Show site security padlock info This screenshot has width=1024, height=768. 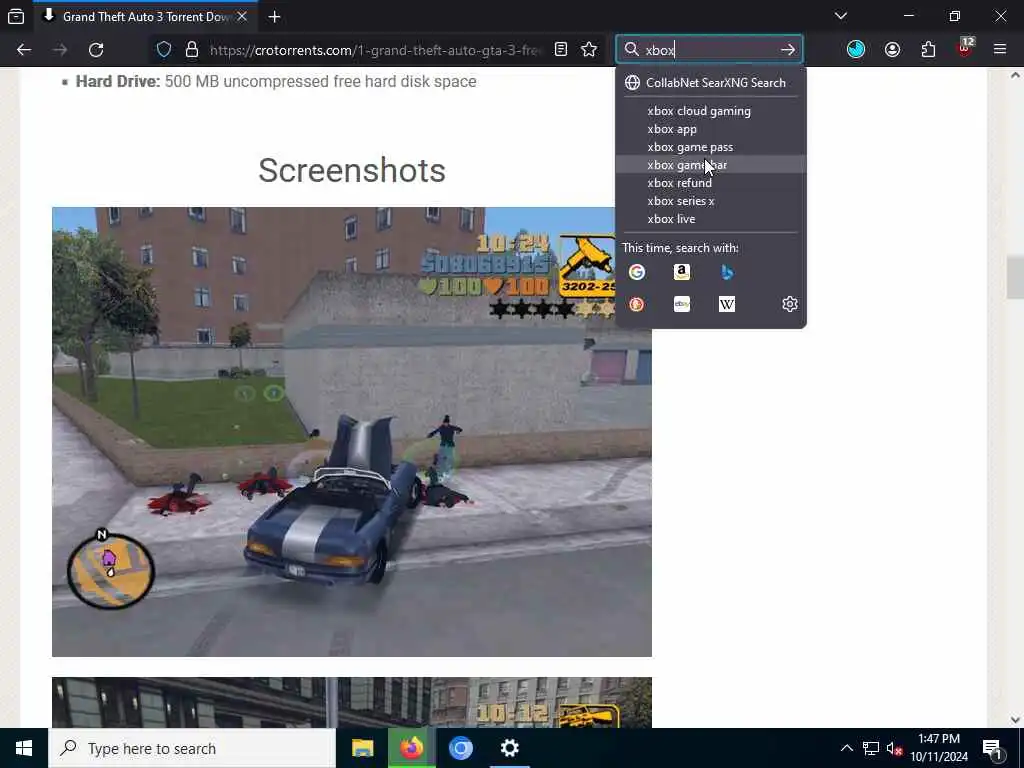191,50
